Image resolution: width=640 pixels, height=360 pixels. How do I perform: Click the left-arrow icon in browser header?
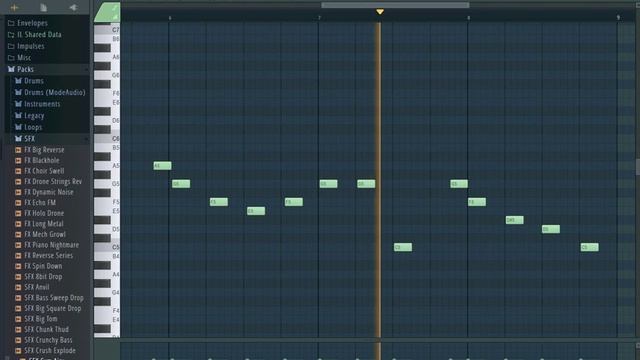pyautogui.click(x=73, y=7)
